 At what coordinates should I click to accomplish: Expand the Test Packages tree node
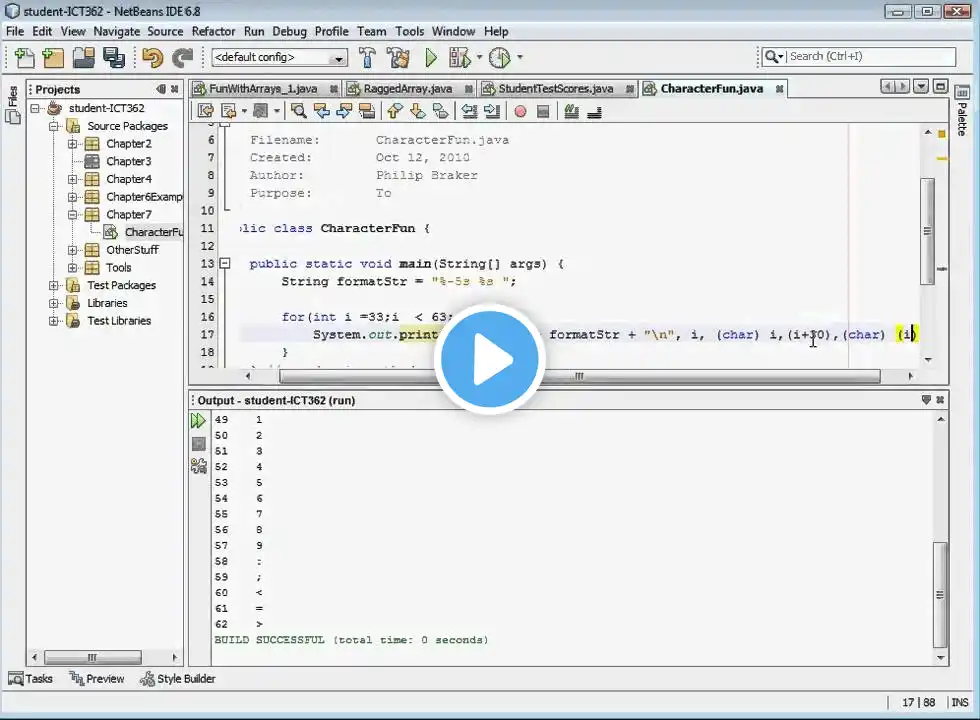[x=54, y=286]
